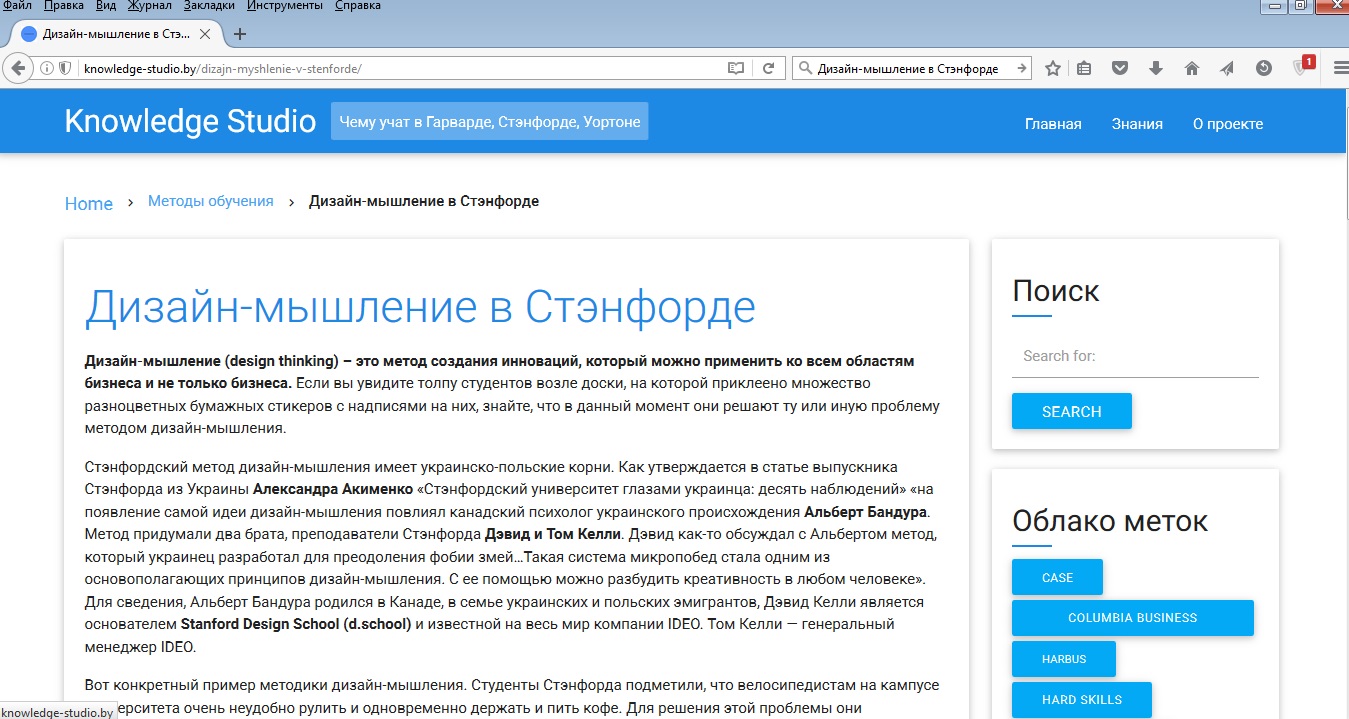Go to browser home page icon

[x=1191, y=69]
